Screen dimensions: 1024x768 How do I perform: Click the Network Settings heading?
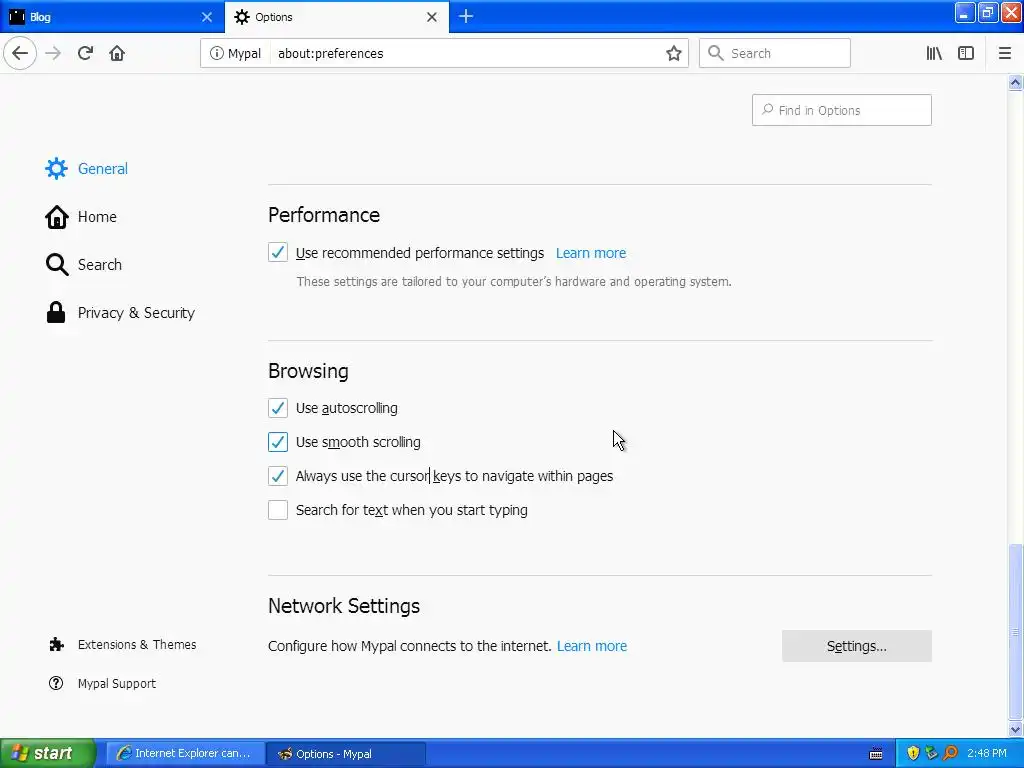344,606
